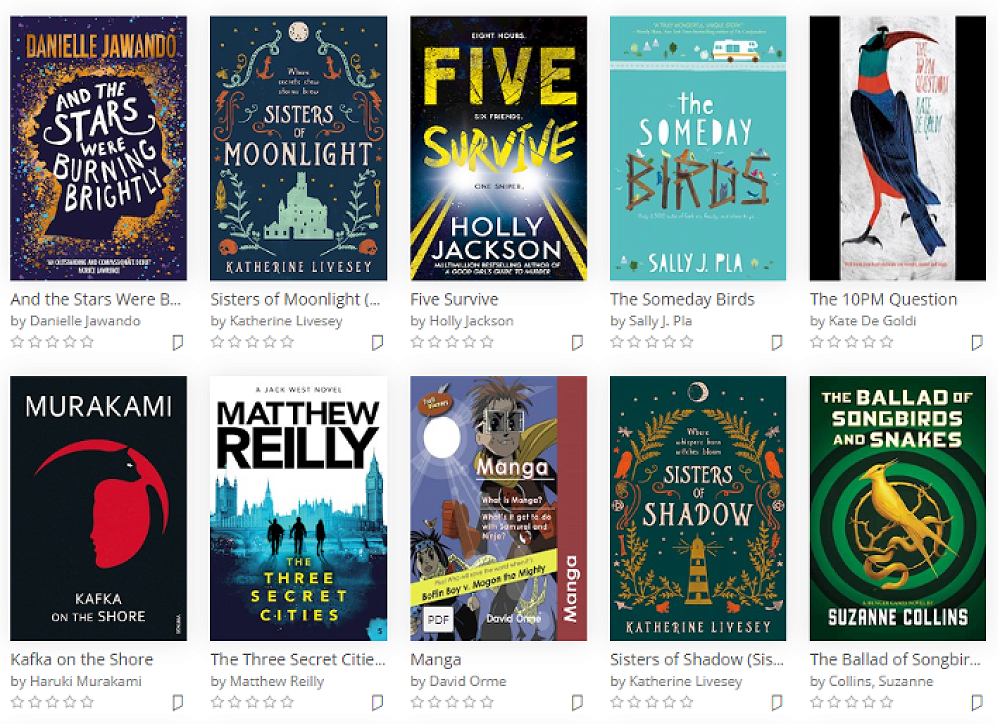Viewport: 1000px width, 724px height.
Task: Give Kafka on the Shore one star
Action: [x=17, y=702]
